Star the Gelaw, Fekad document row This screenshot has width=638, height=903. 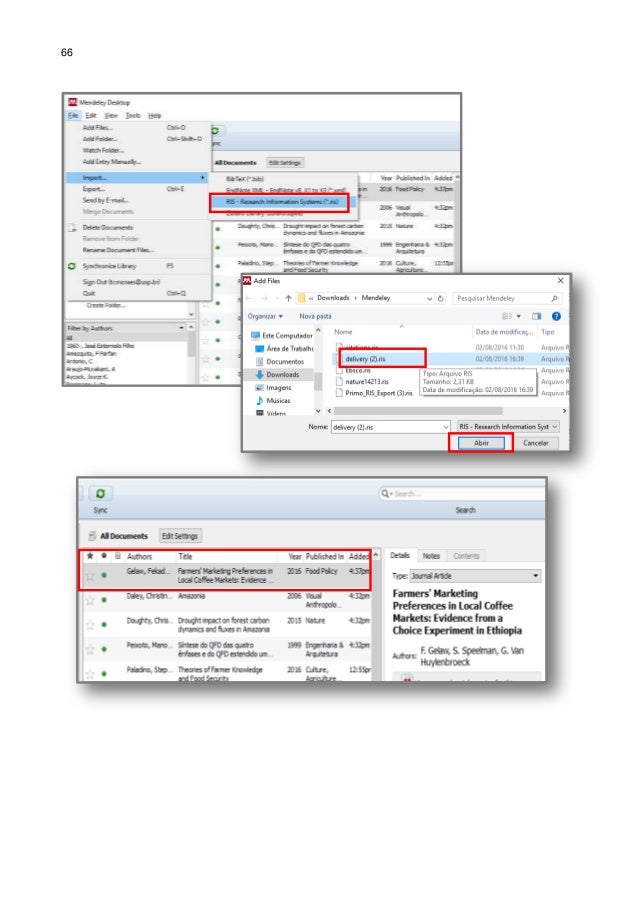click(x=90, y=575)
